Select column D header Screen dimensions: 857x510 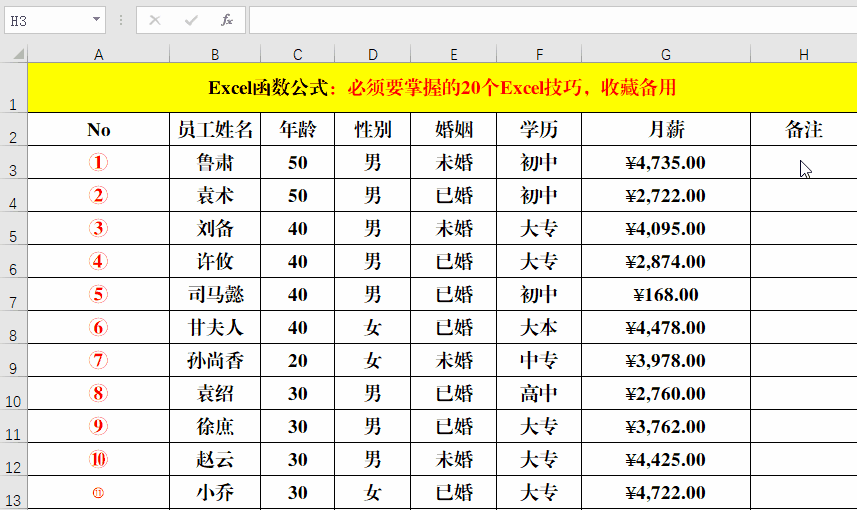pos(372,54)
